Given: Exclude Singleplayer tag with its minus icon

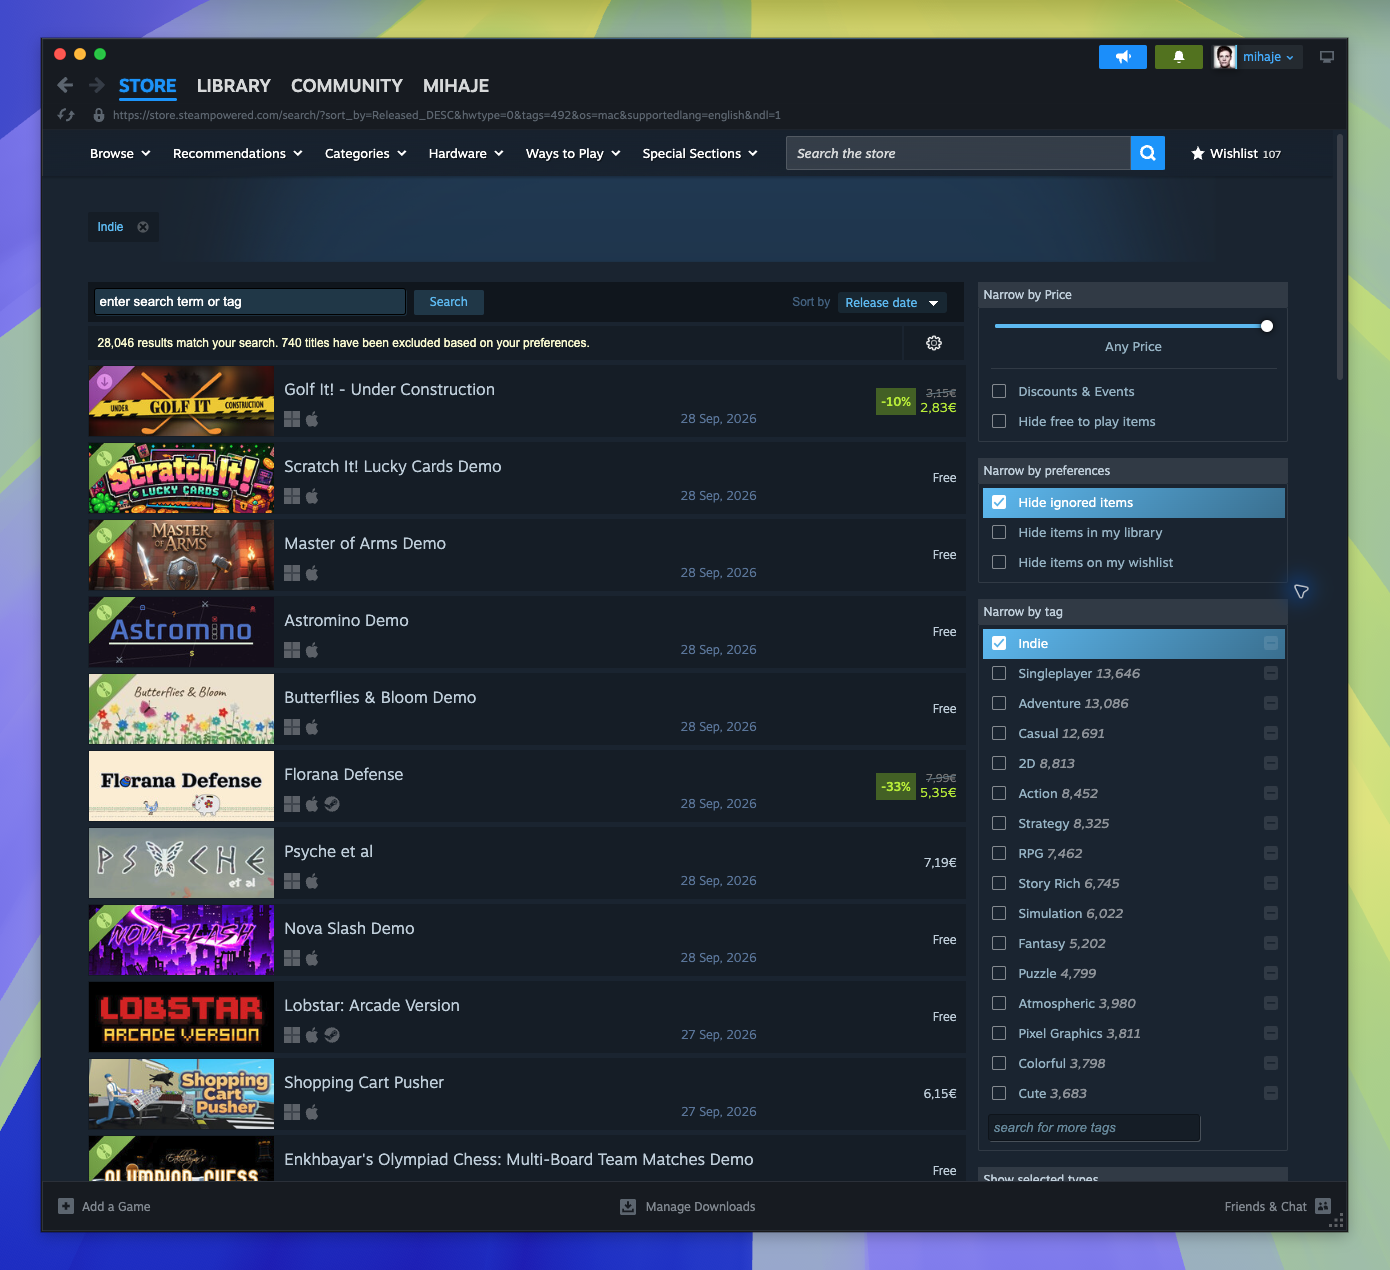Looking at the screenshot, I should [x=1271, y=673].
